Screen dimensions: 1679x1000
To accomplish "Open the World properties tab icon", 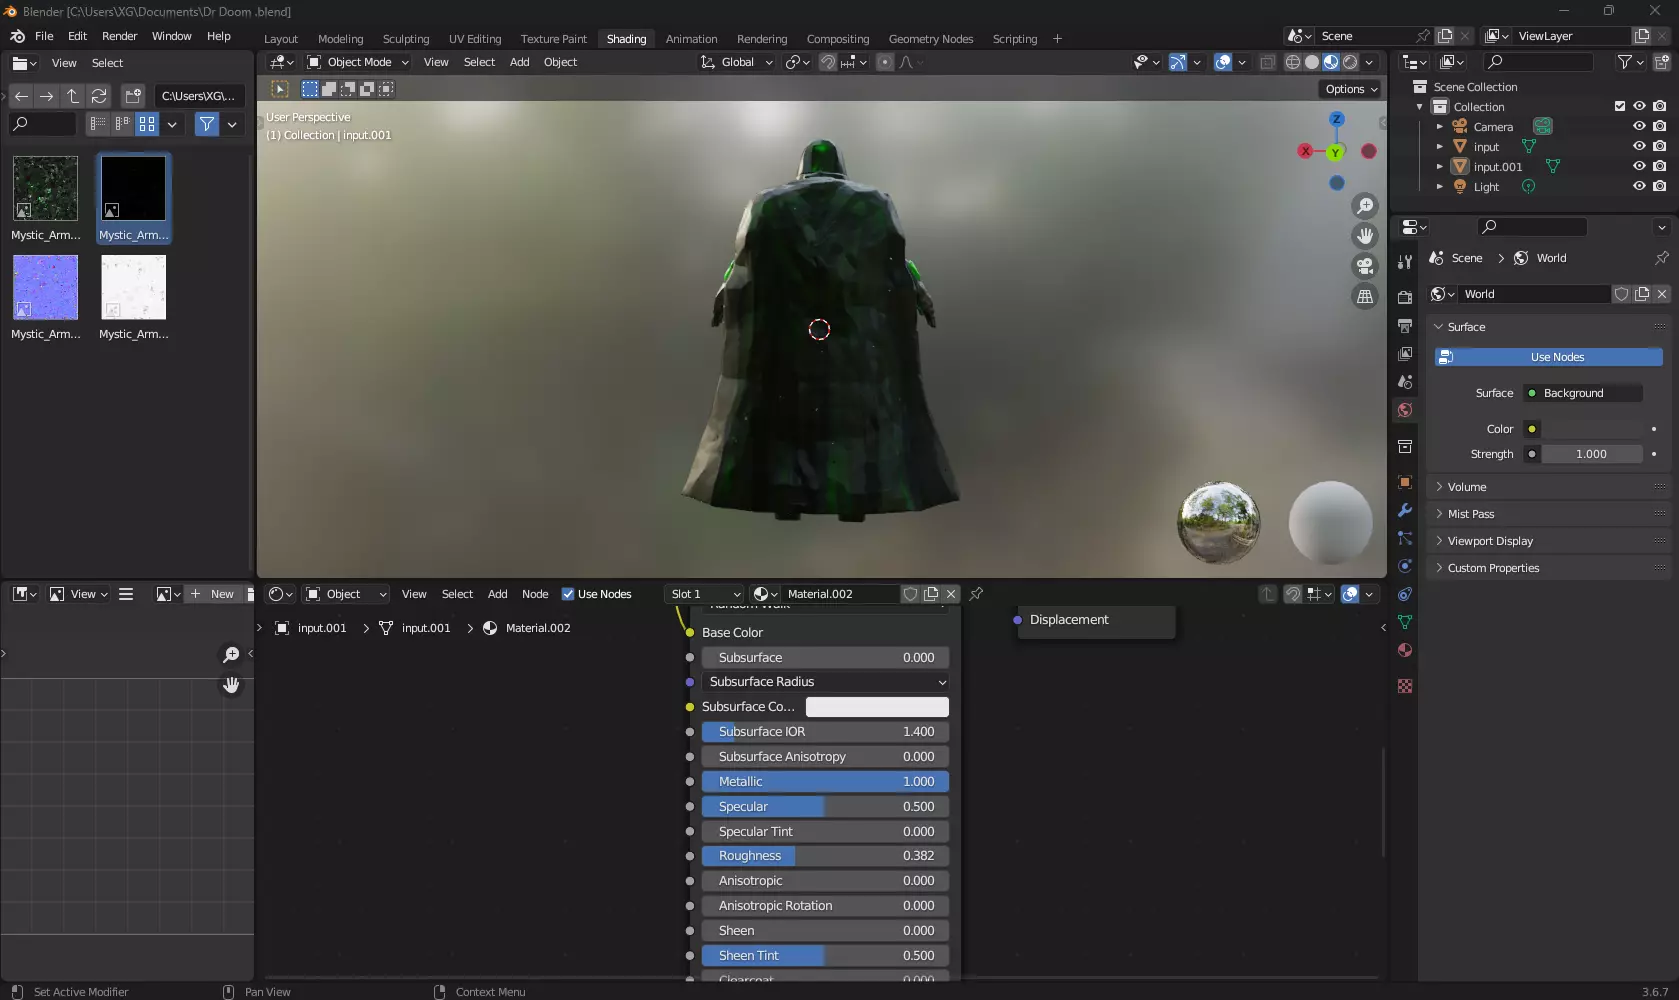I will [x=1405, y=410].
